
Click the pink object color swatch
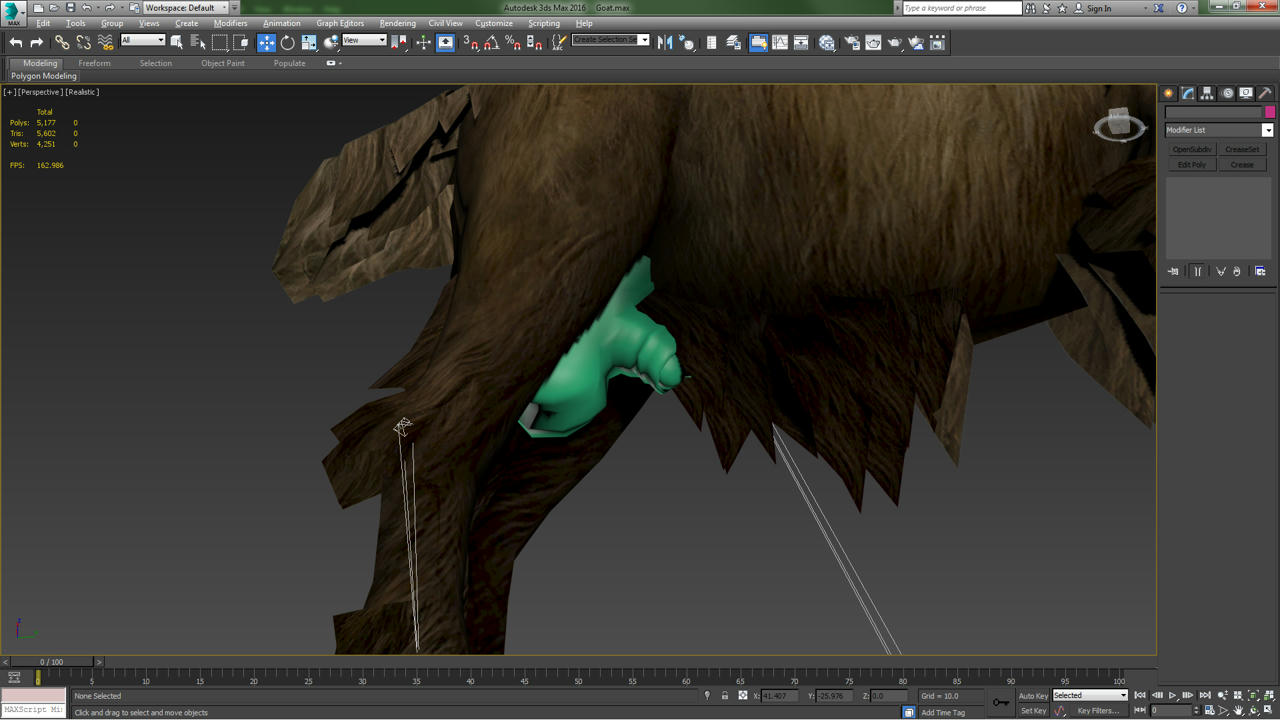[x=1270, y=112]
